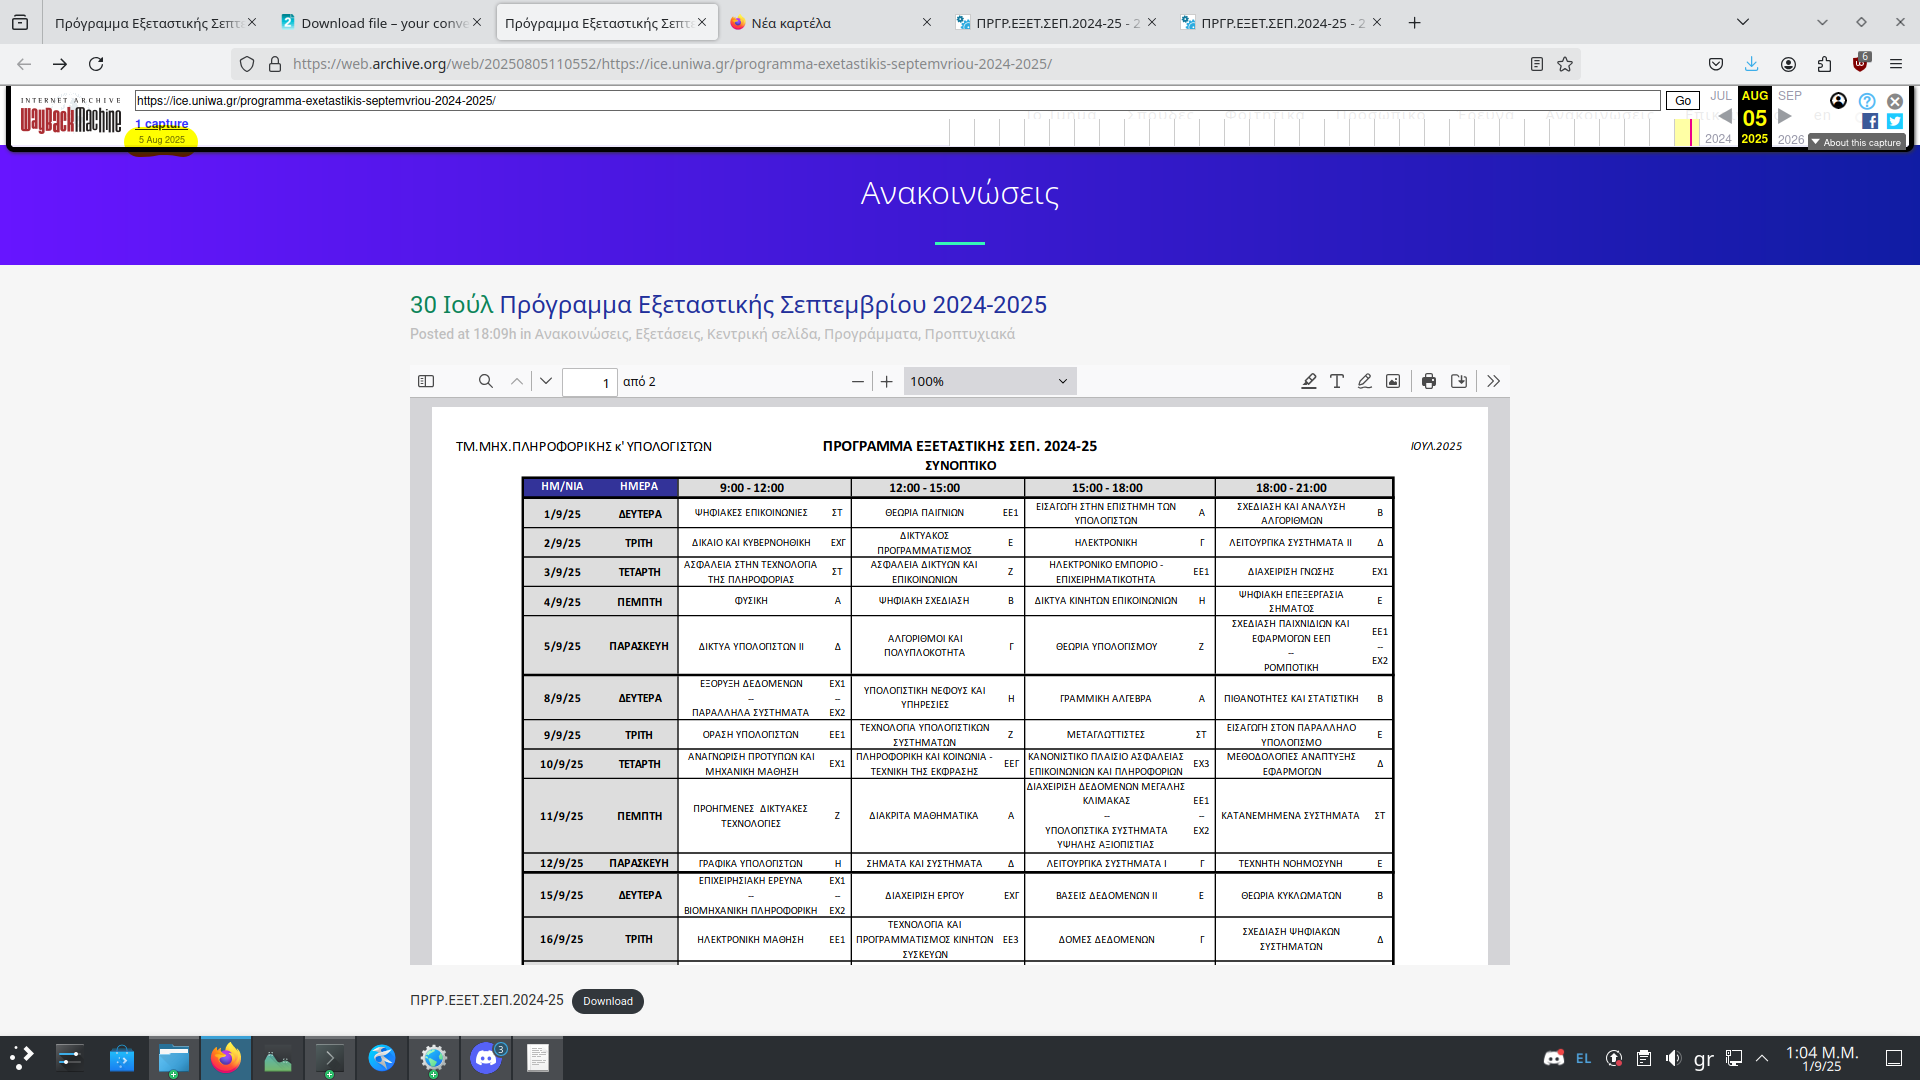Zoom out the PDF document

(x=857, y=381)
